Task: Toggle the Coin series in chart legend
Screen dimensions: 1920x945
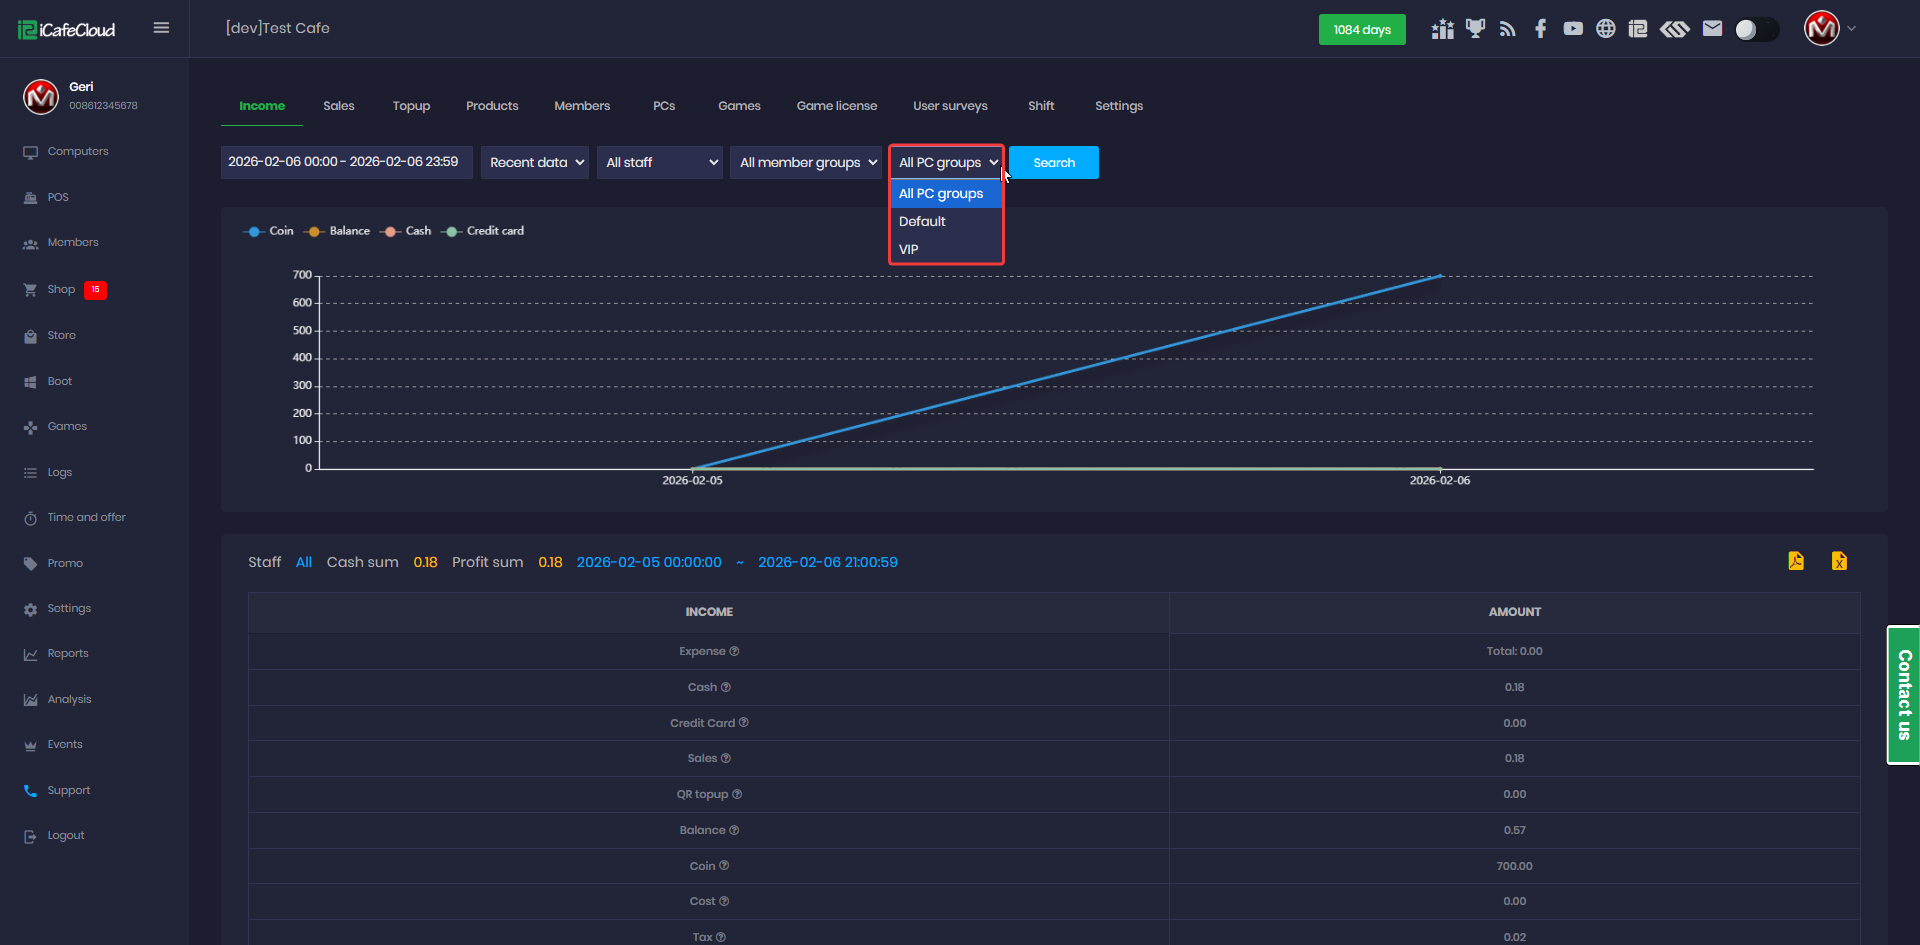Action: tap(269, 231)
